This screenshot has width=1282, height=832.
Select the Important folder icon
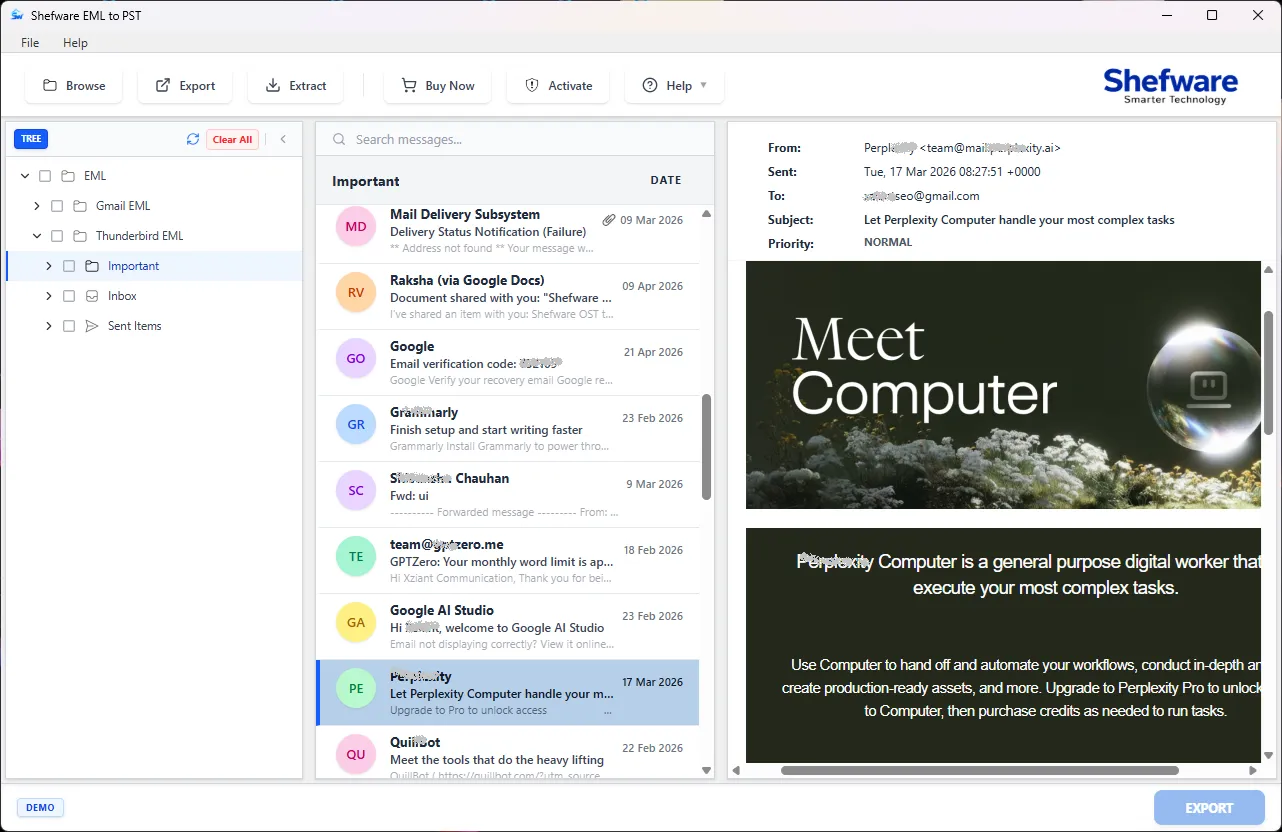(x=92, y=266)
